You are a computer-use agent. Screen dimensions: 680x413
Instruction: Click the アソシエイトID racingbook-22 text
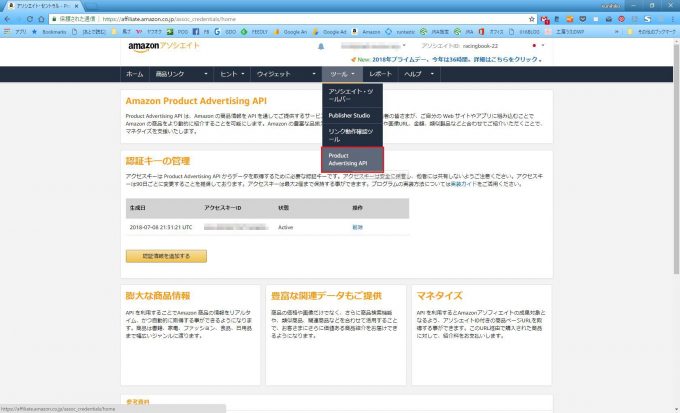pos(460,46)
